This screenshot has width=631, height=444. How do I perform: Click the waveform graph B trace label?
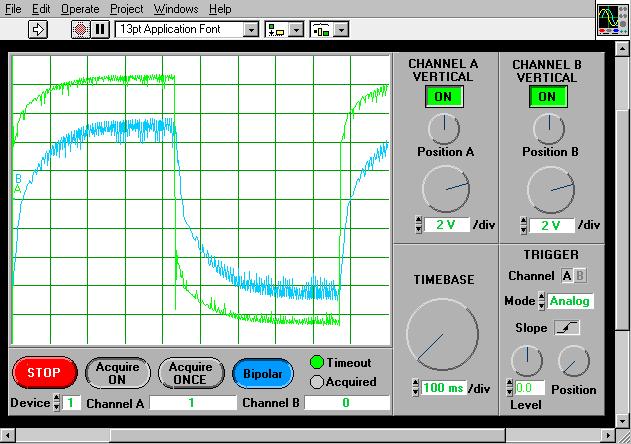click(18, 178)
